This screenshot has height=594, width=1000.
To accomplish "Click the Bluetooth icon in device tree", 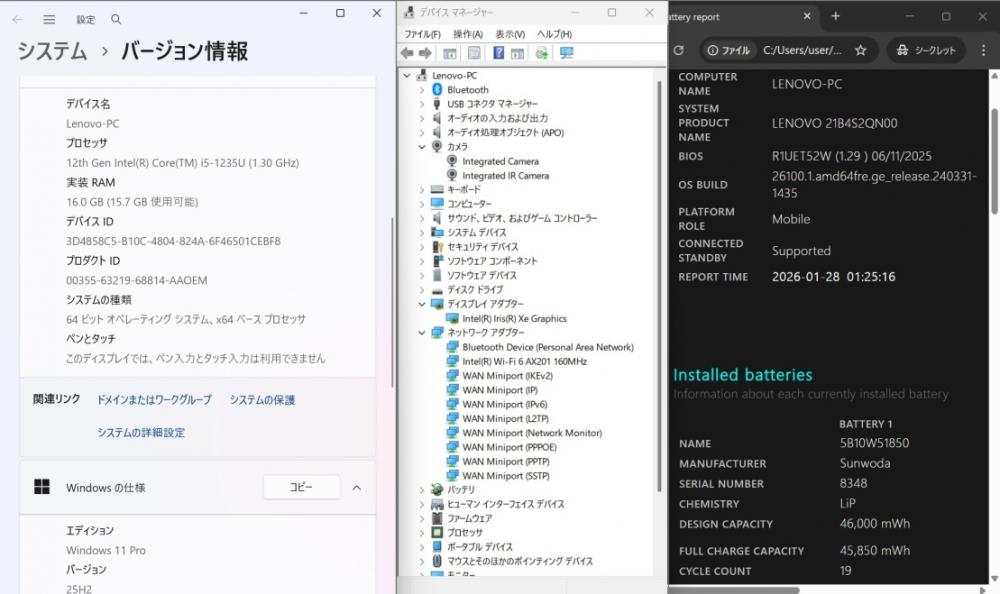I will [437, 89].
